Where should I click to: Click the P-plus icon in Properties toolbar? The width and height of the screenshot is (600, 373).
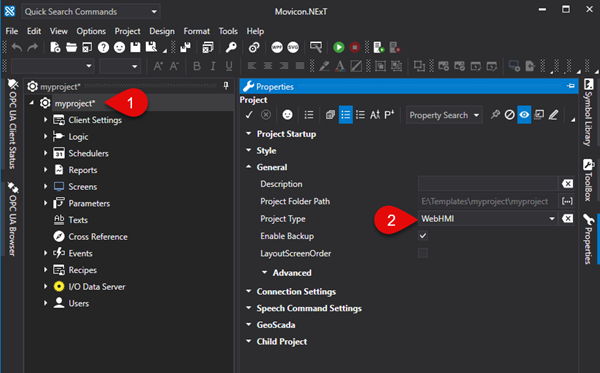(389, 115)
